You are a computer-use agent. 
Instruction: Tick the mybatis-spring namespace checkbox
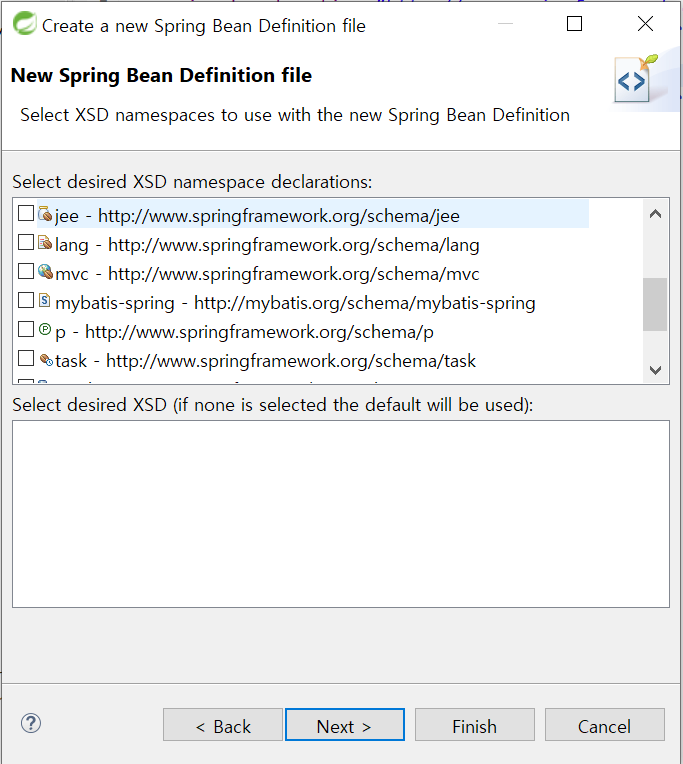[26, 300]
